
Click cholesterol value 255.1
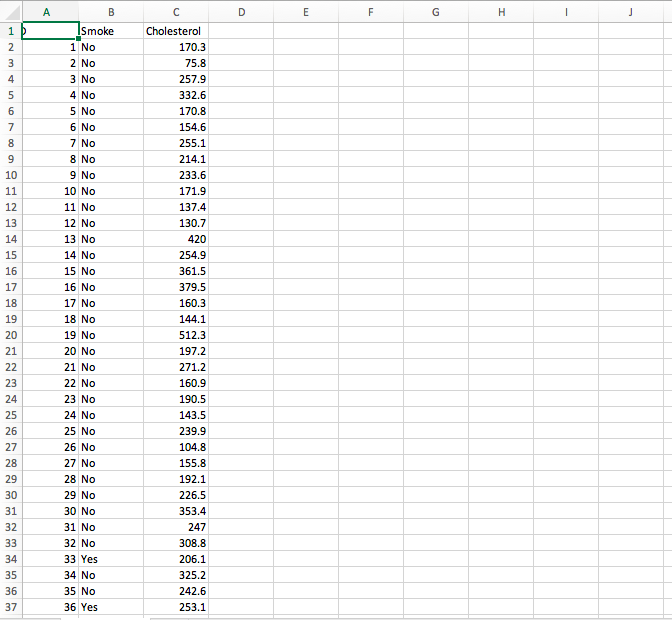tap(176, 143)
